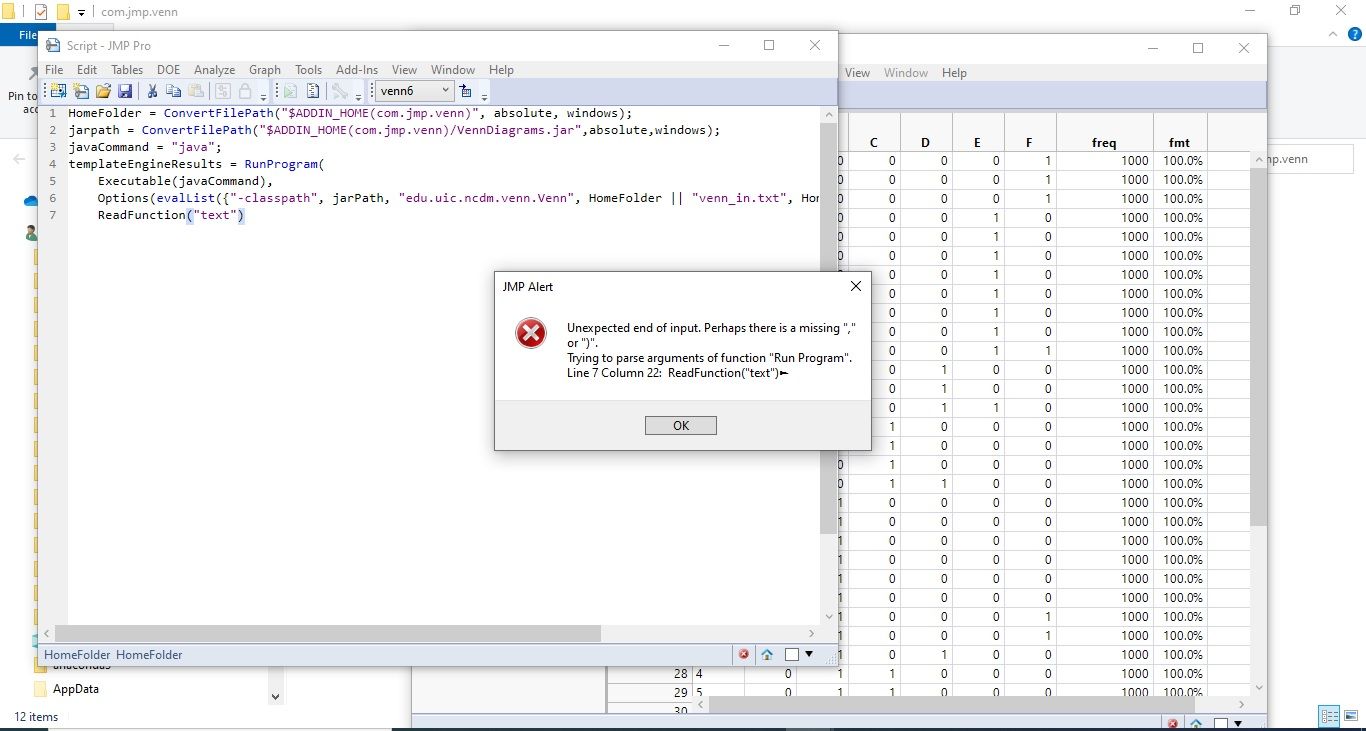Open the Explorer quick access toolbar dropdown

[82, 13]
